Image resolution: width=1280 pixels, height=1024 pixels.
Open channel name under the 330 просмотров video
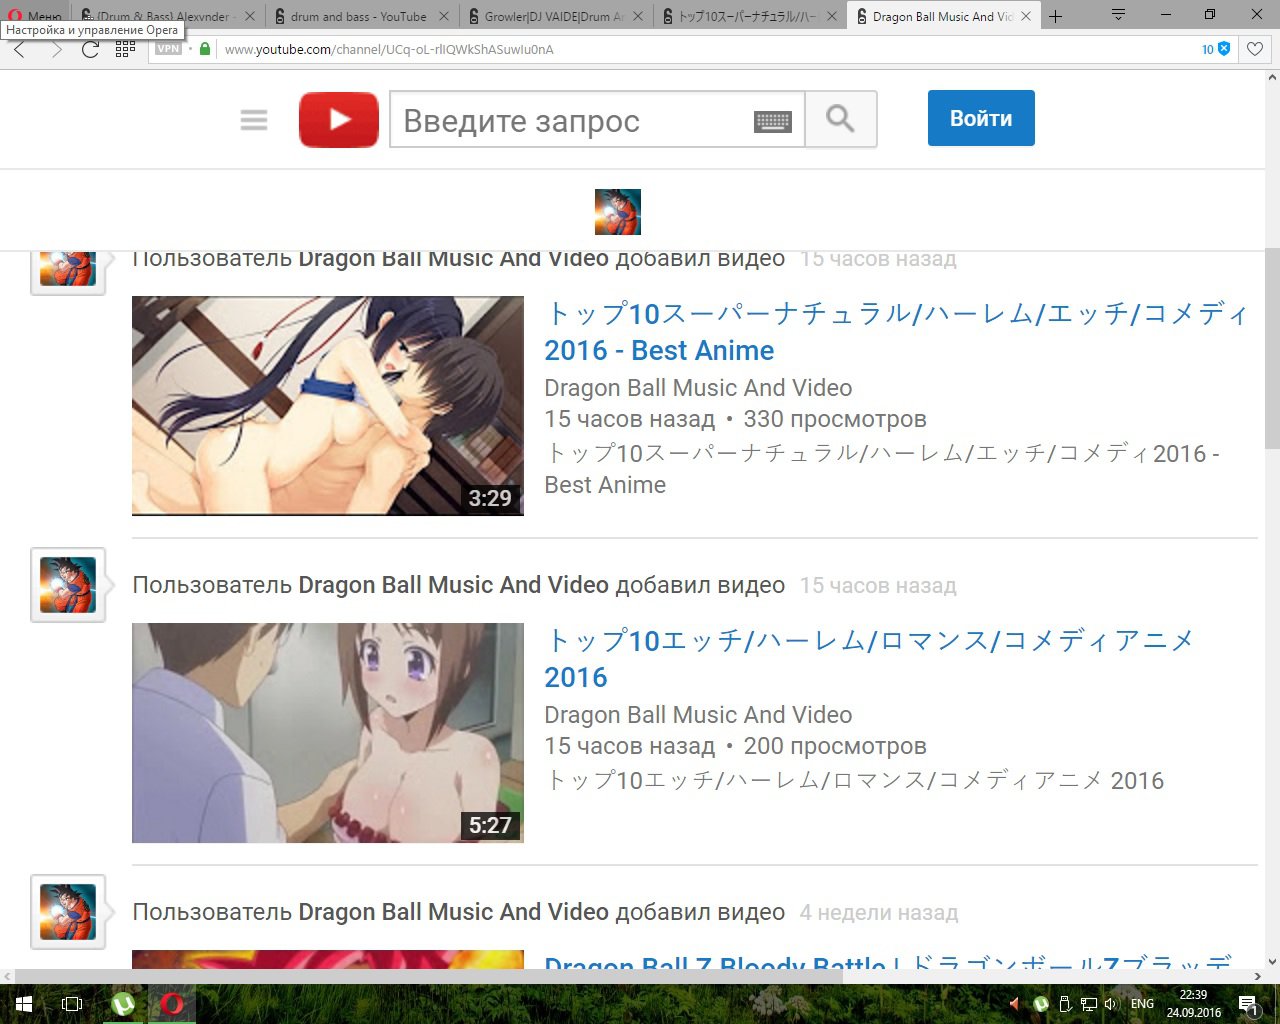[x=698, y=388]
